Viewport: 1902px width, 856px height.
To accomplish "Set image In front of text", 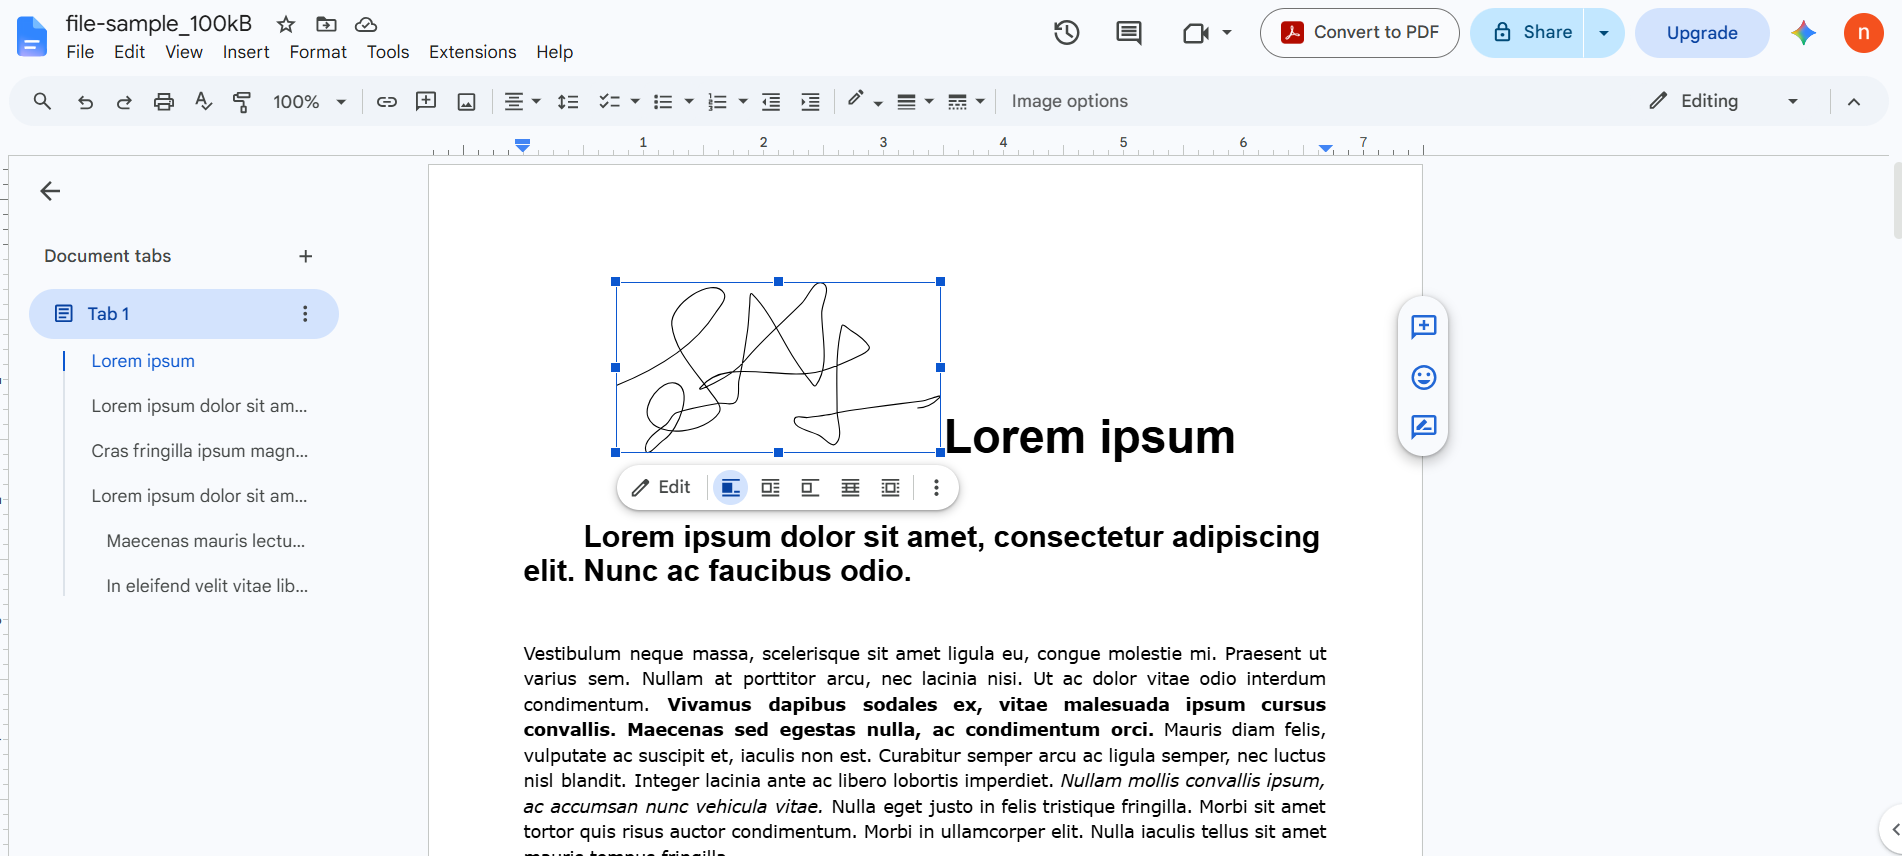I will 890,488.
